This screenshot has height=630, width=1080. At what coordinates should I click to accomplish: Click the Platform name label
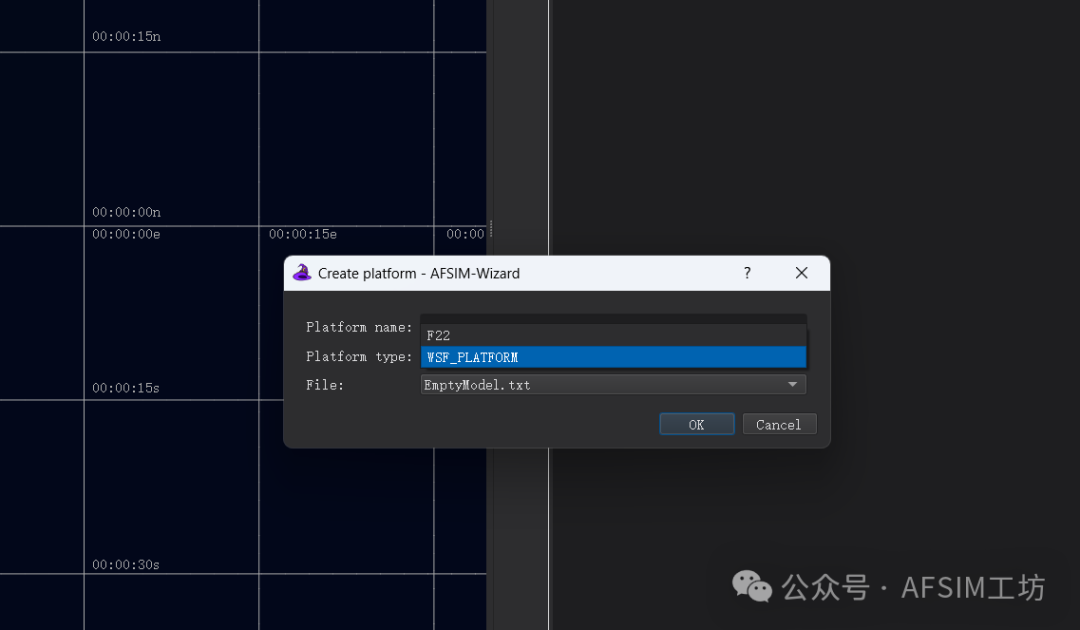point(359,327)
